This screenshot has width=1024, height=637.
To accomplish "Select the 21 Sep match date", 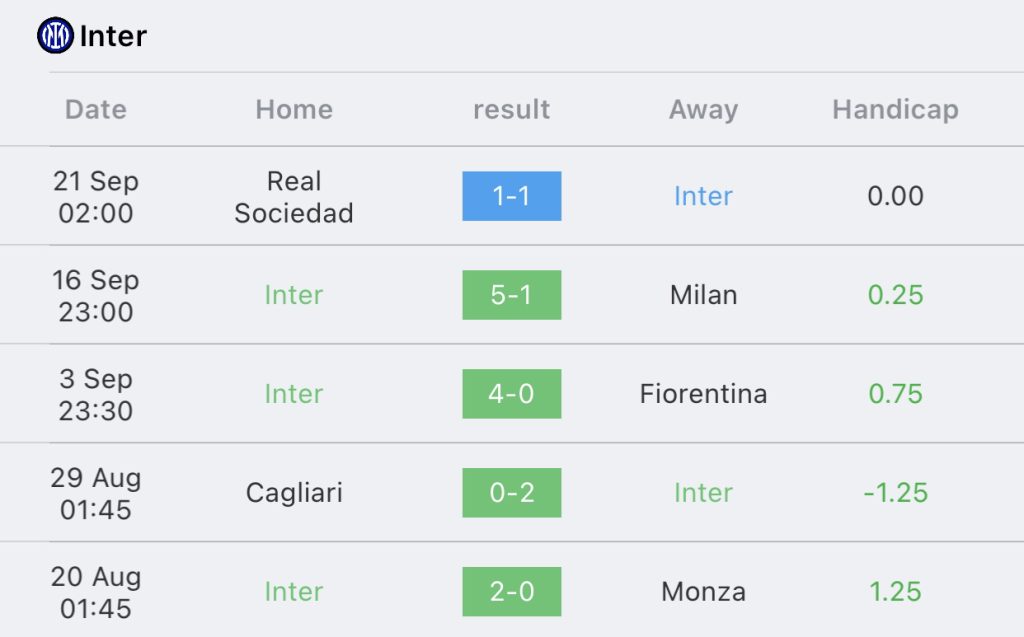I will tap(96, 197).
